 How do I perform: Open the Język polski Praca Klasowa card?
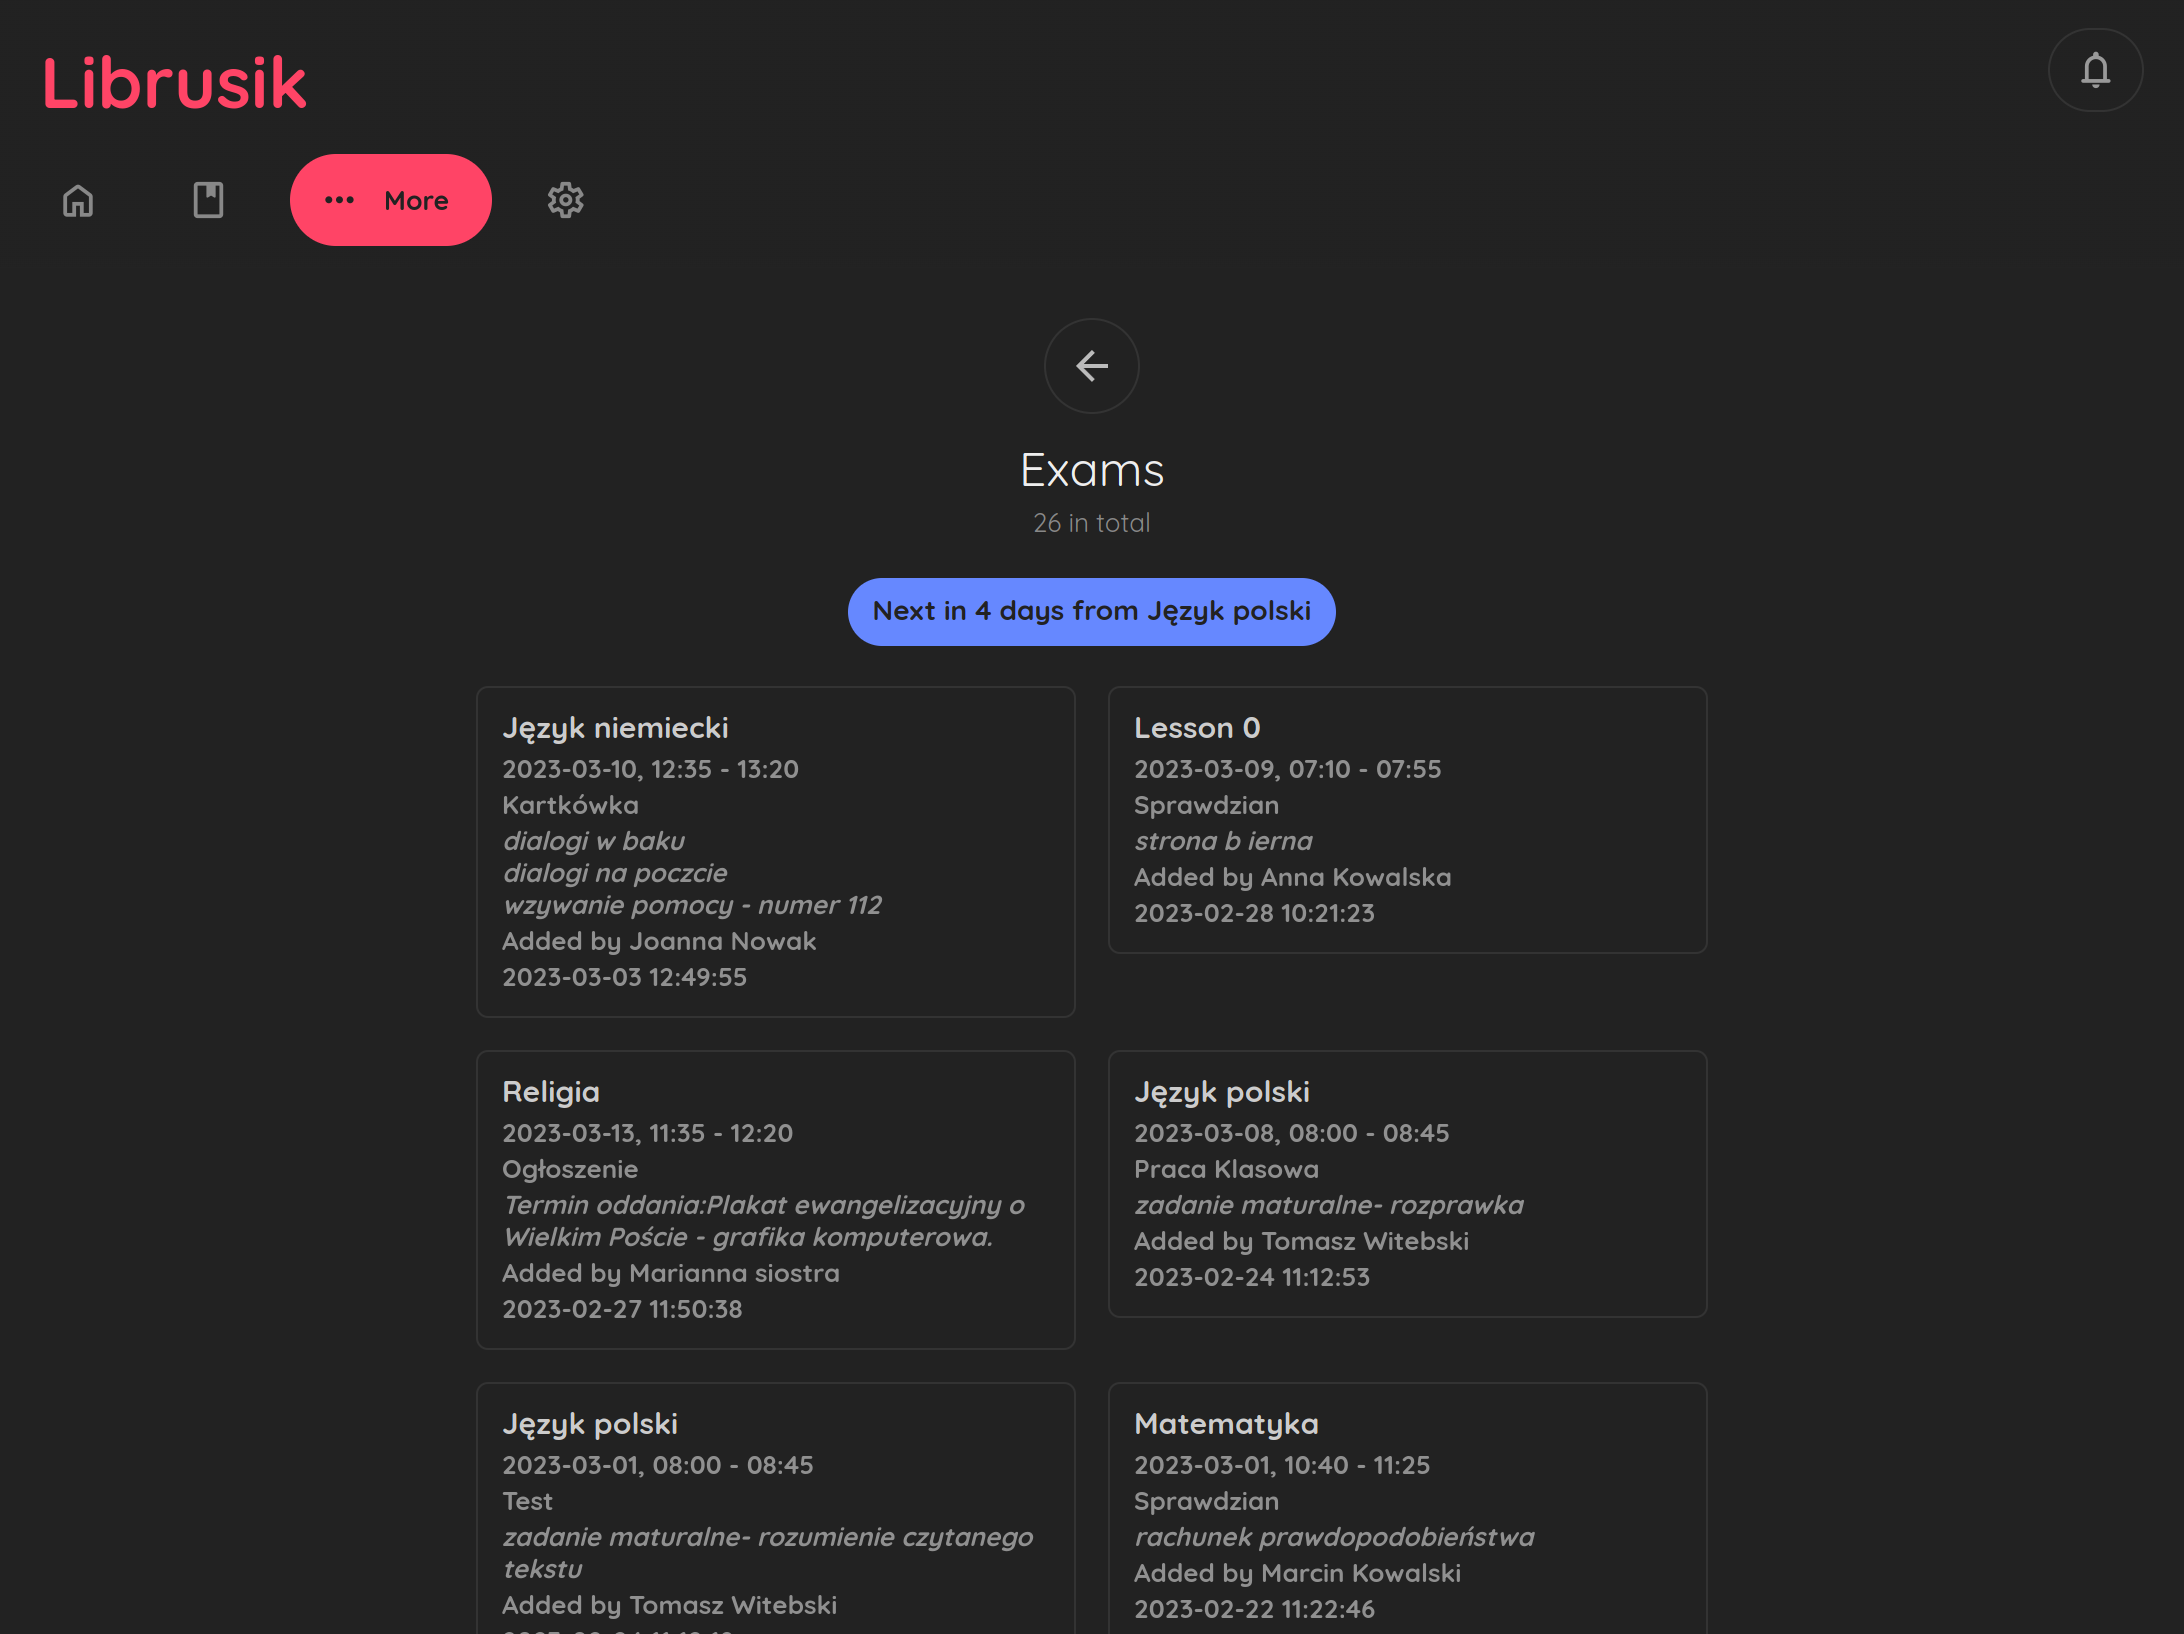(1407, 1183)
